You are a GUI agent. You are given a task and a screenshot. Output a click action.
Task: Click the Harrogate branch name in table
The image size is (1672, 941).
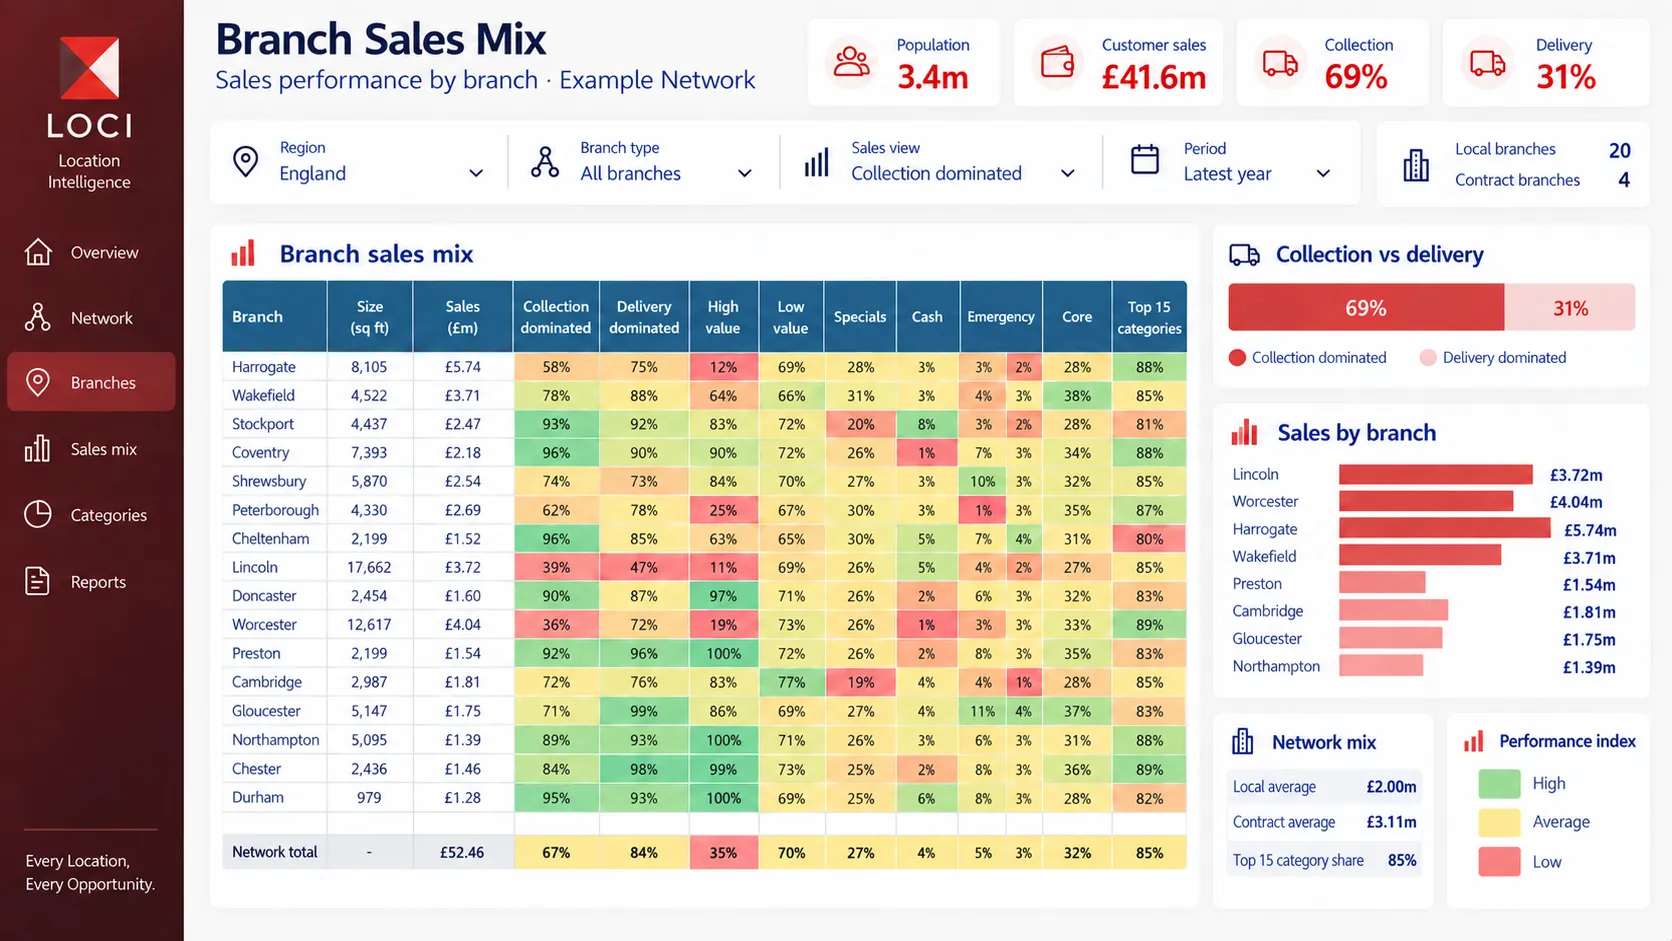click(x=264, y=367)
